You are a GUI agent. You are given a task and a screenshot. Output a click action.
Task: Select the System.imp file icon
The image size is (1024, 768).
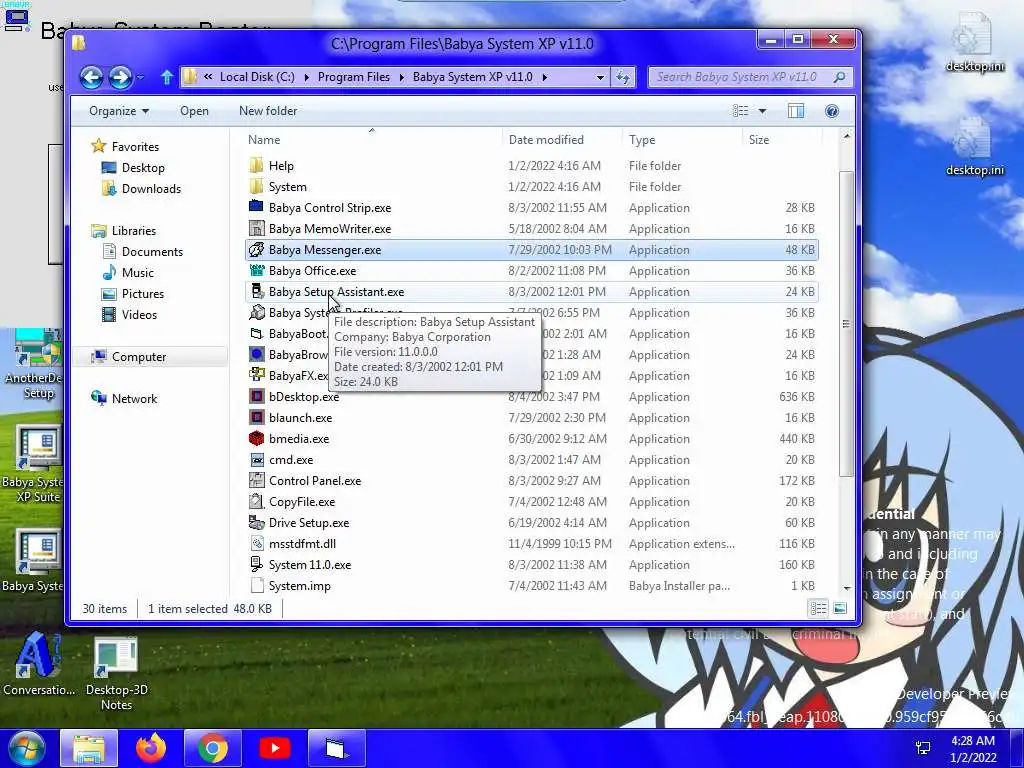click(257, 585)
